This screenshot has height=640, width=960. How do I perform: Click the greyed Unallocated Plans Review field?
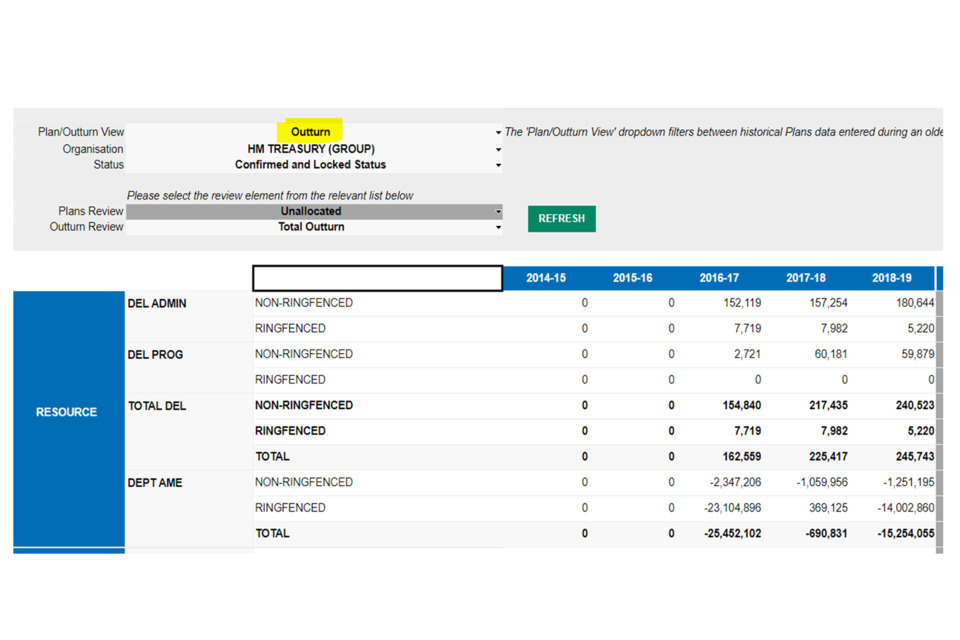pyautogui.click(x=311, y=212)
